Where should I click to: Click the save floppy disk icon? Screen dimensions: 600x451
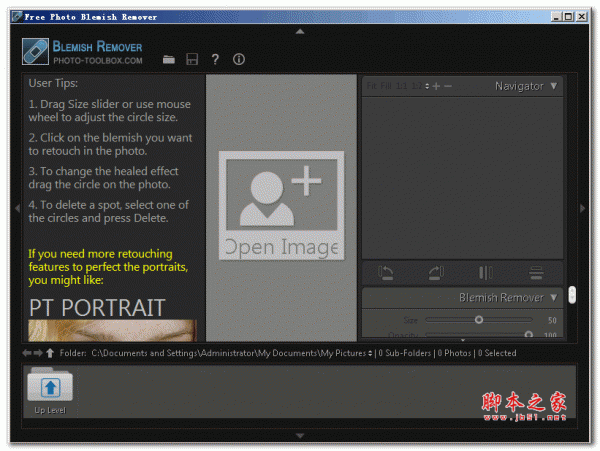coord(192,59)
